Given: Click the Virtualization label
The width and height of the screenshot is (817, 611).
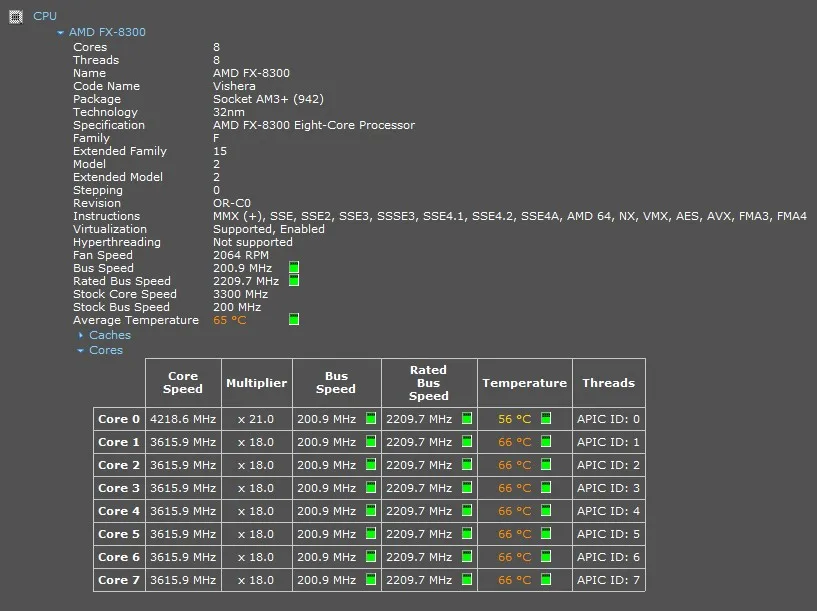Looking at the screenshot, I should pyautogui.click(x=110, y=229).
